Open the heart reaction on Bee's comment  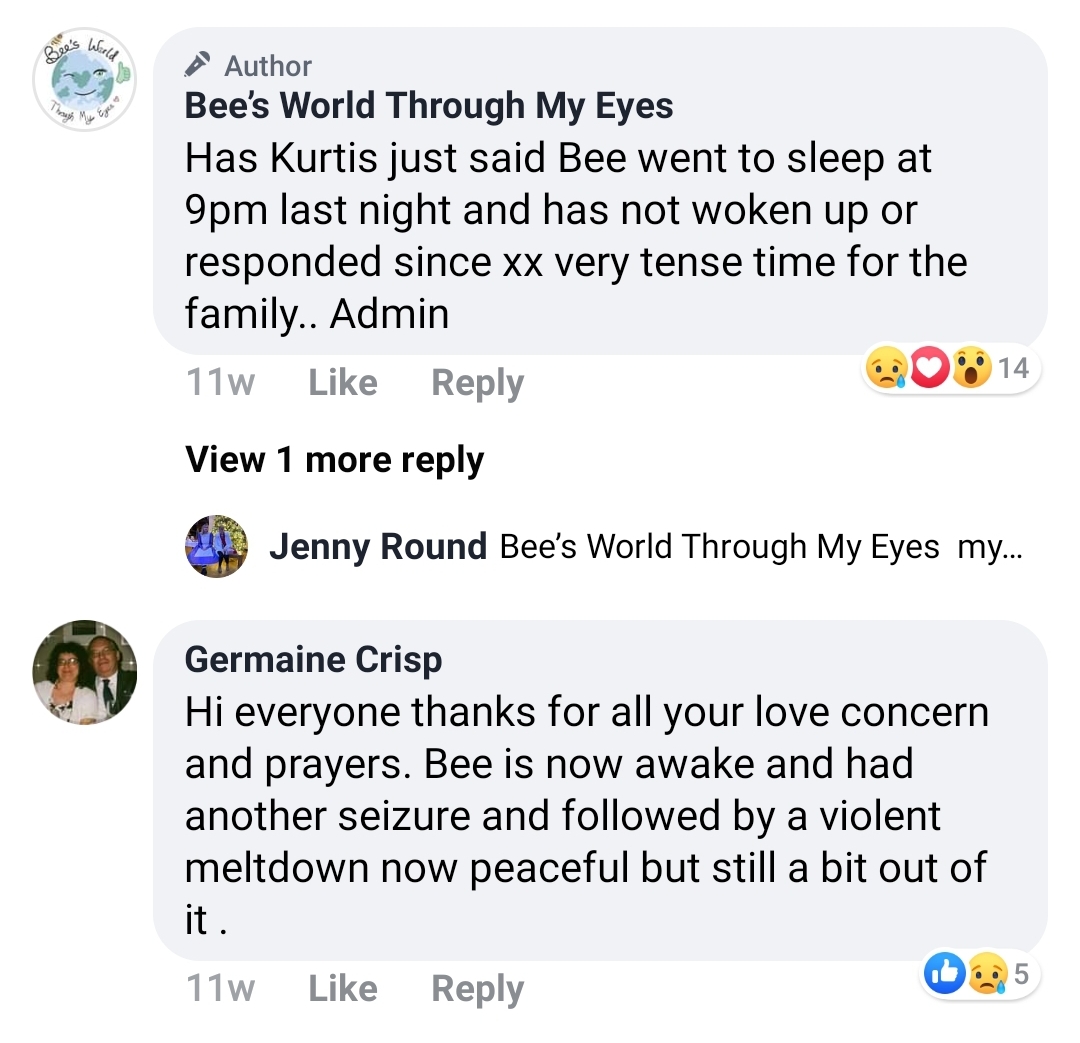point(929,369)
